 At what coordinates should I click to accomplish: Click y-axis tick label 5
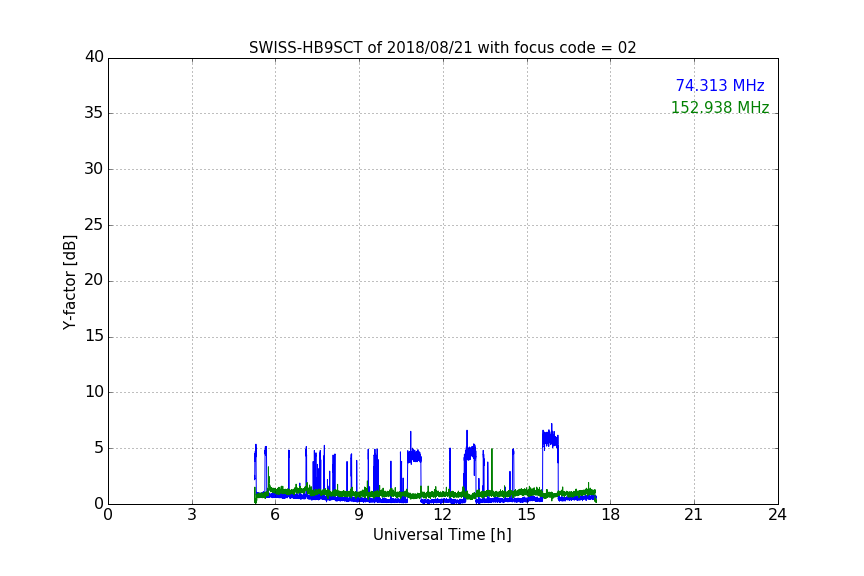tap(99, 448)
